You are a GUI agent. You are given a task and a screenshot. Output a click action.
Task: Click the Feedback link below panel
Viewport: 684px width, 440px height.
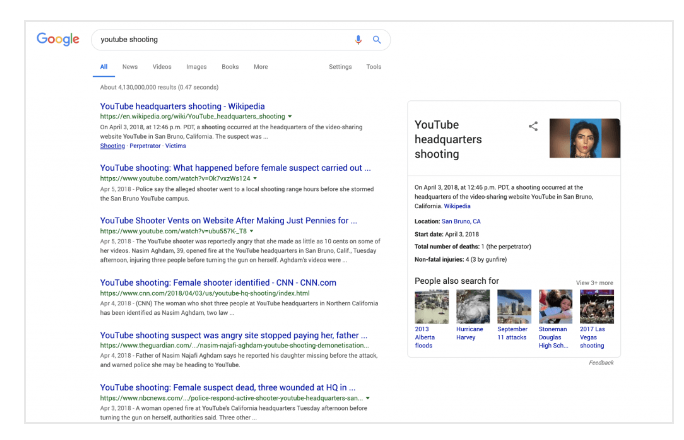tap(601, 363)
